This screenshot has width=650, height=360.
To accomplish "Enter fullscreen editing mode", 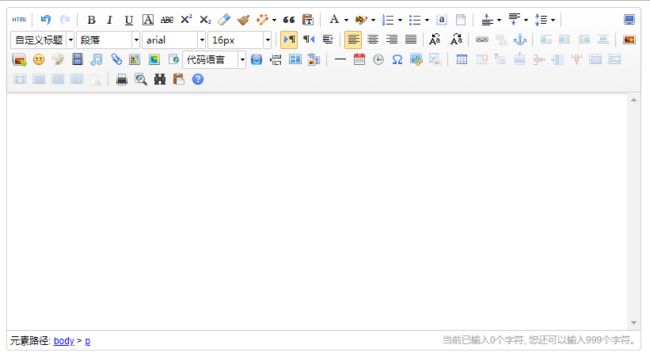I will [x=629, y=19].
